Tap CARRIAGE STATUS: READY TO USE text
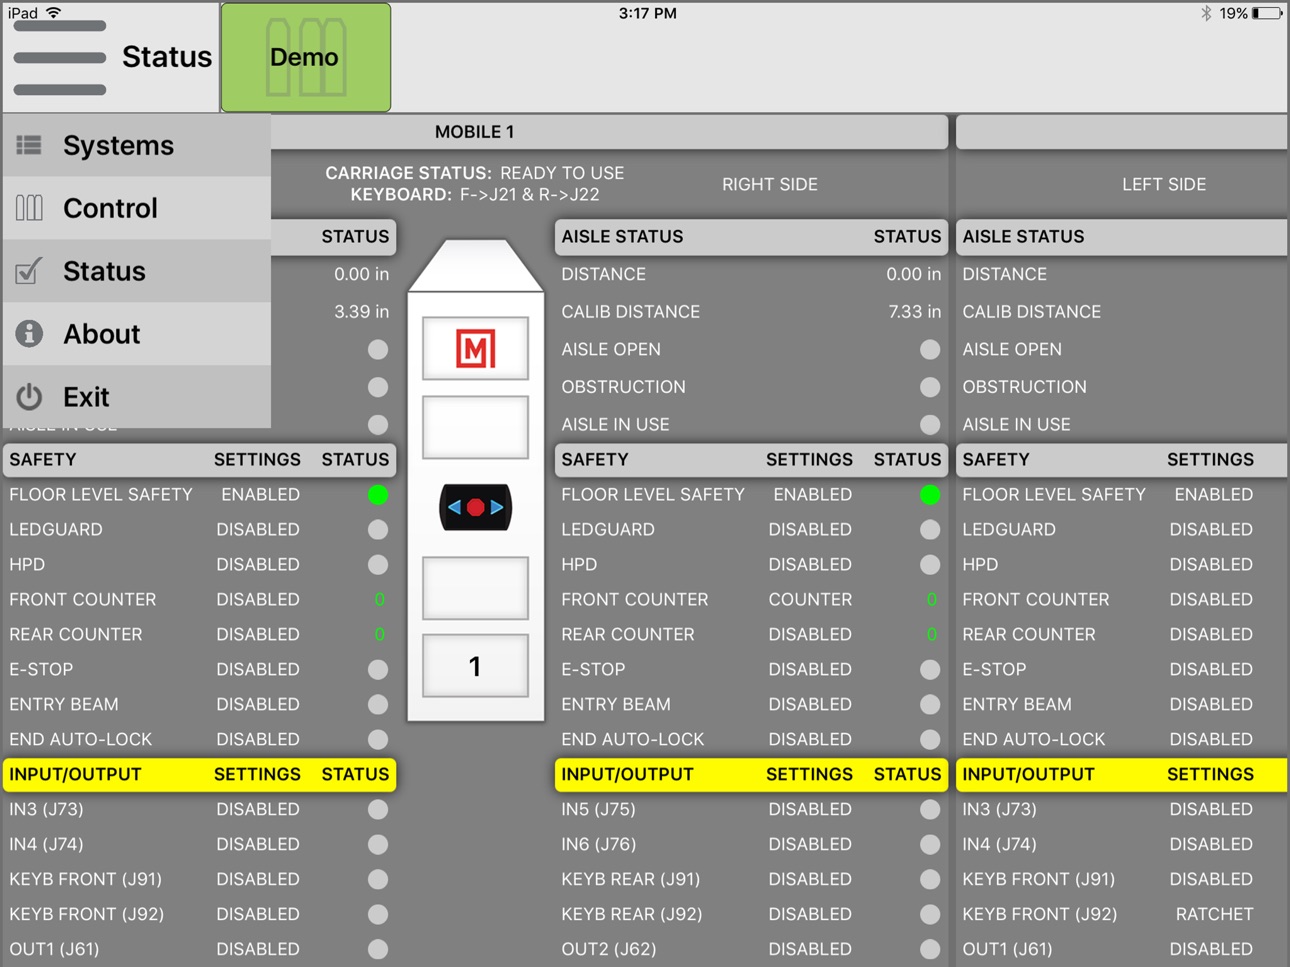The width and height of the screenshot is (1290, 967). [474, 173]
